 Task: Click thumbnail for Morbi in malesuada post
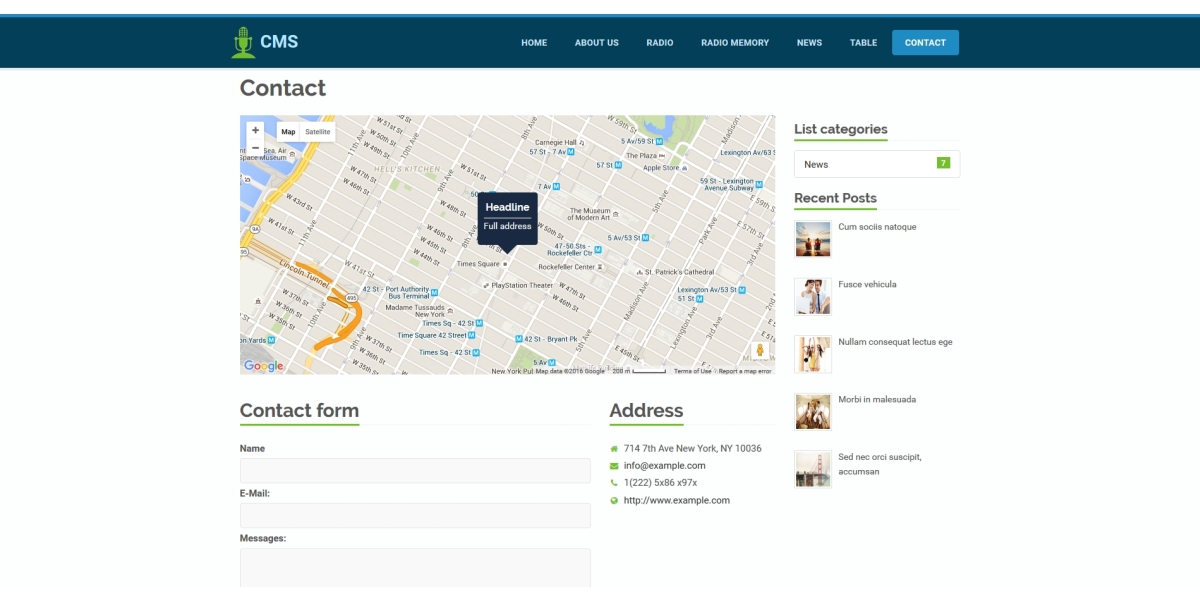point(813,411)
